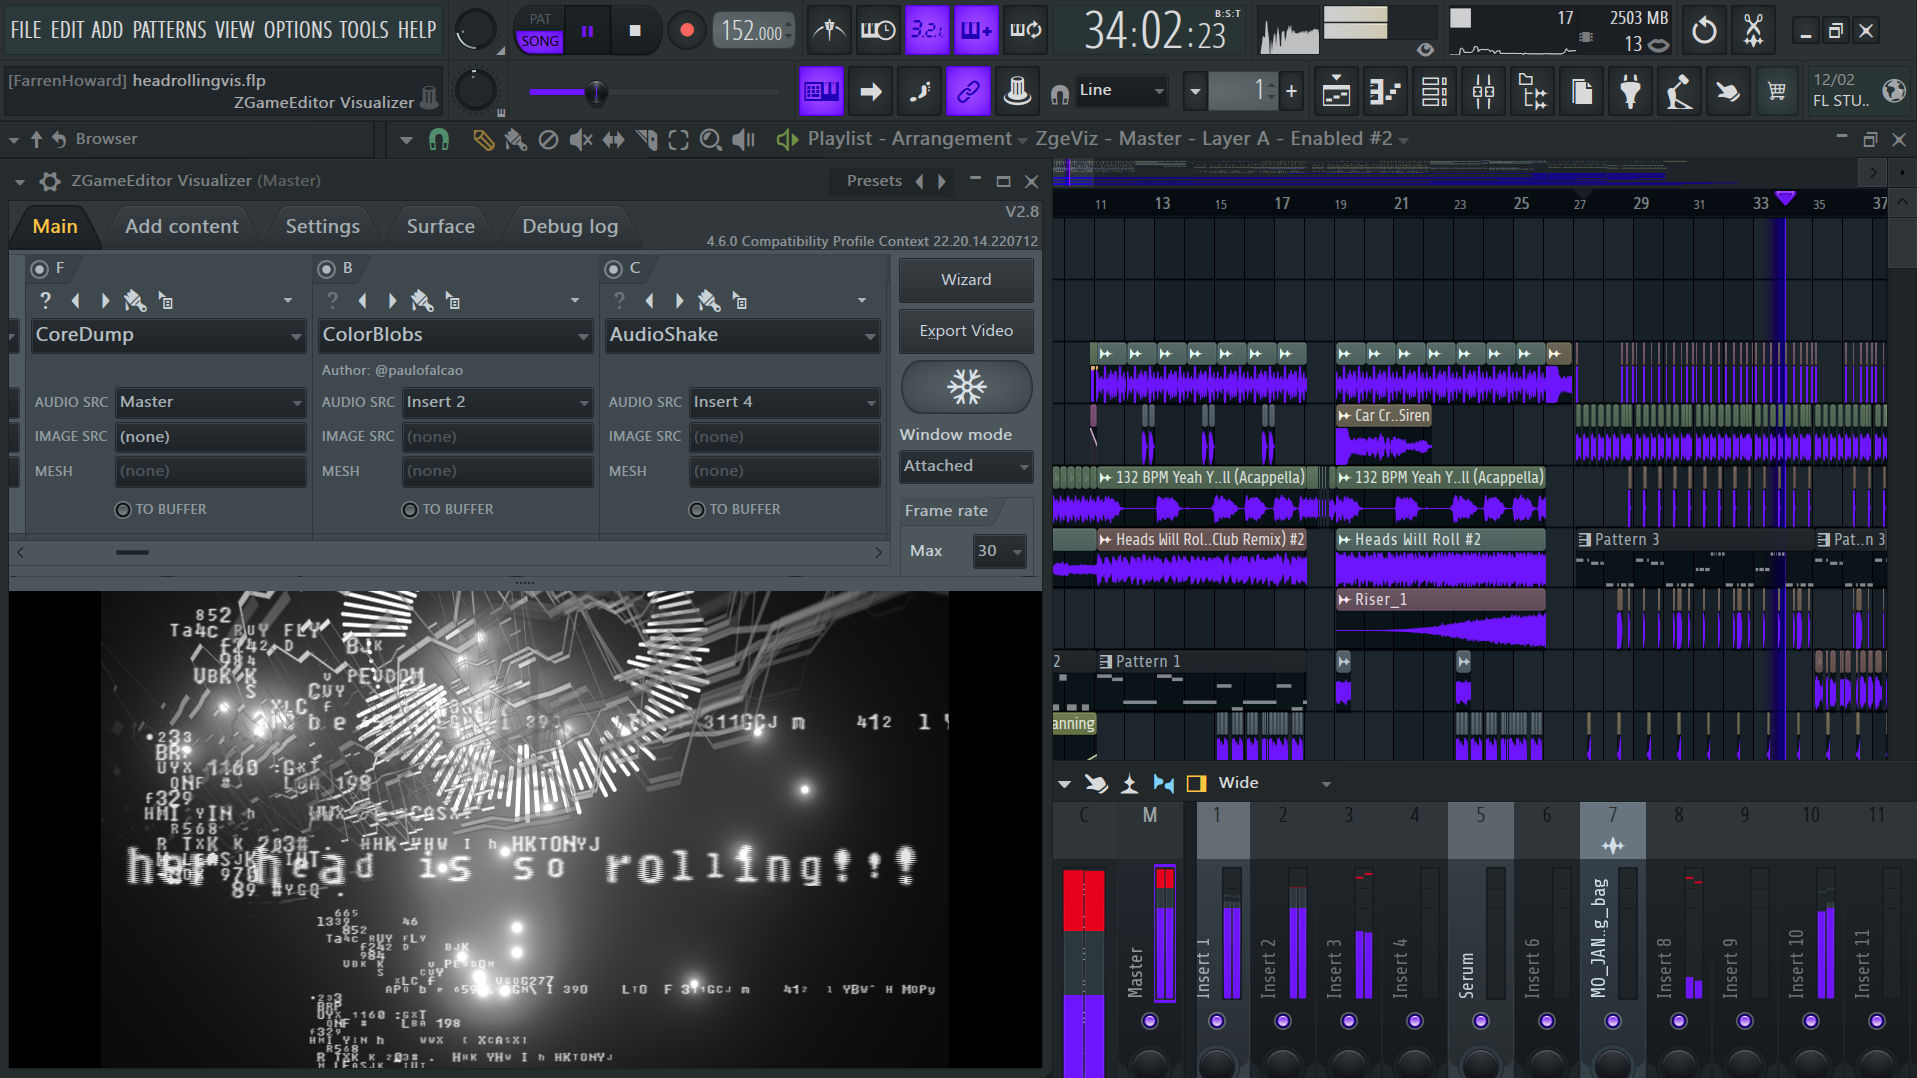This screenshot has width=1917, height=1078.
Task: Click the Pause playback button
Action: point(587,31)
